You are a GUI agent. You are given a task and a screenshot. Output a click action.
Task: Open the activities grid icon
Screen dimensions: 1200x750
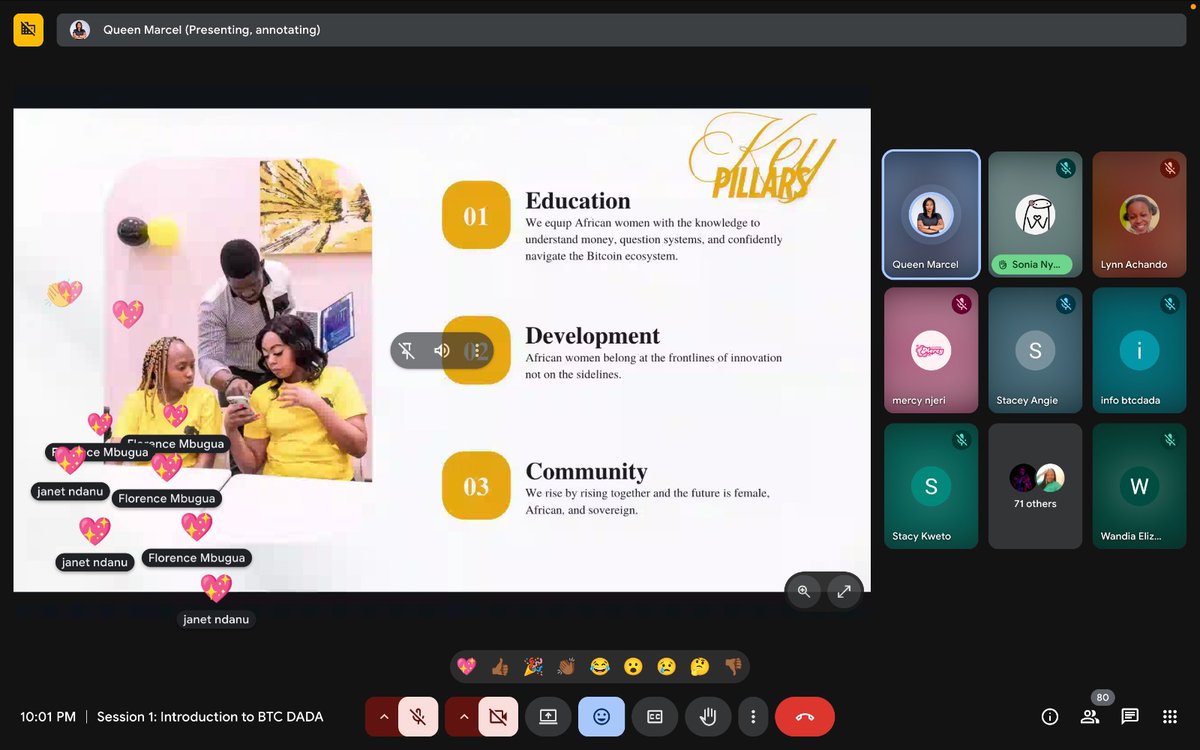(x=1170, y=716)
